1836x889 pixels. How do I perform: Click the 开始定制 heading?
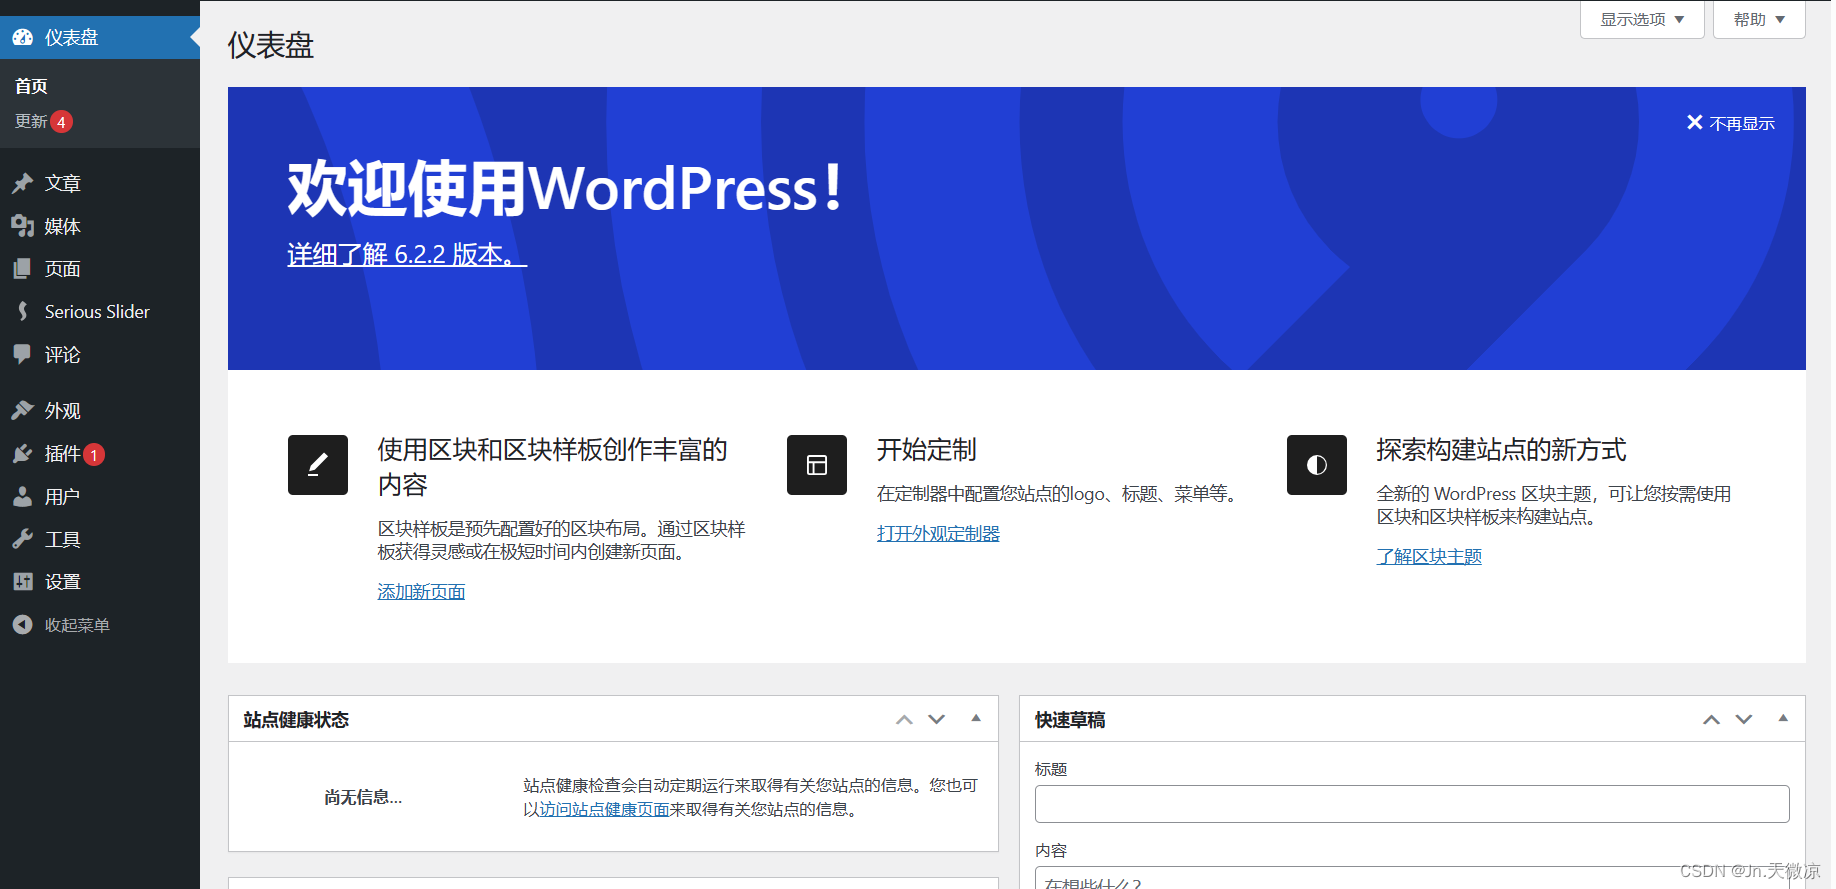tap(927, 450)
